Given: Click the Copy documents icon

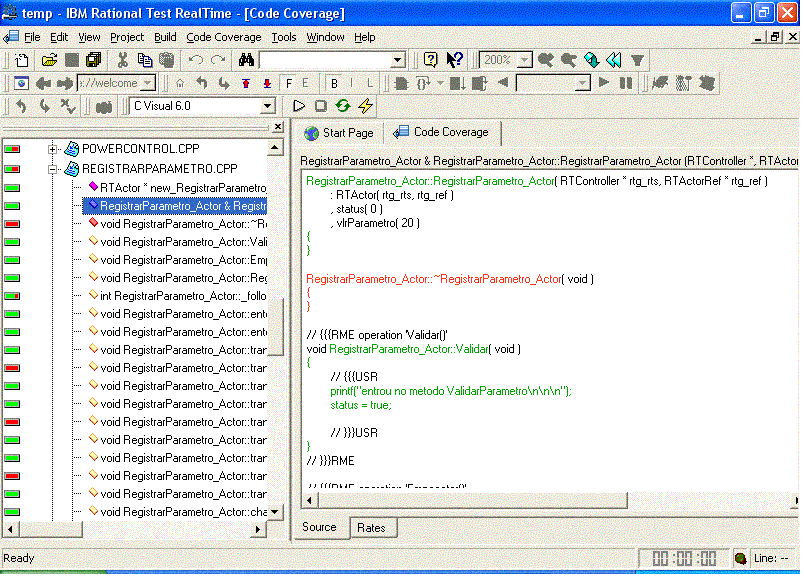Looking at the screenshot, I should pos(145,60).
